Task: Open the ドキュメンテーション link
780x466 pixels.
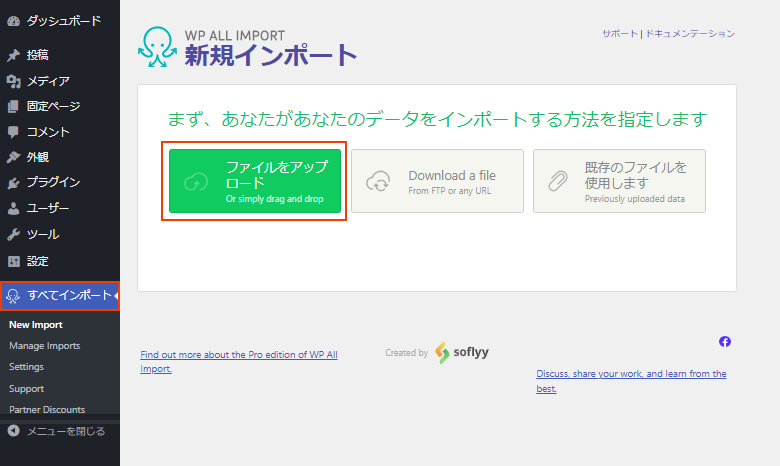Action: [x=690, y=33]
